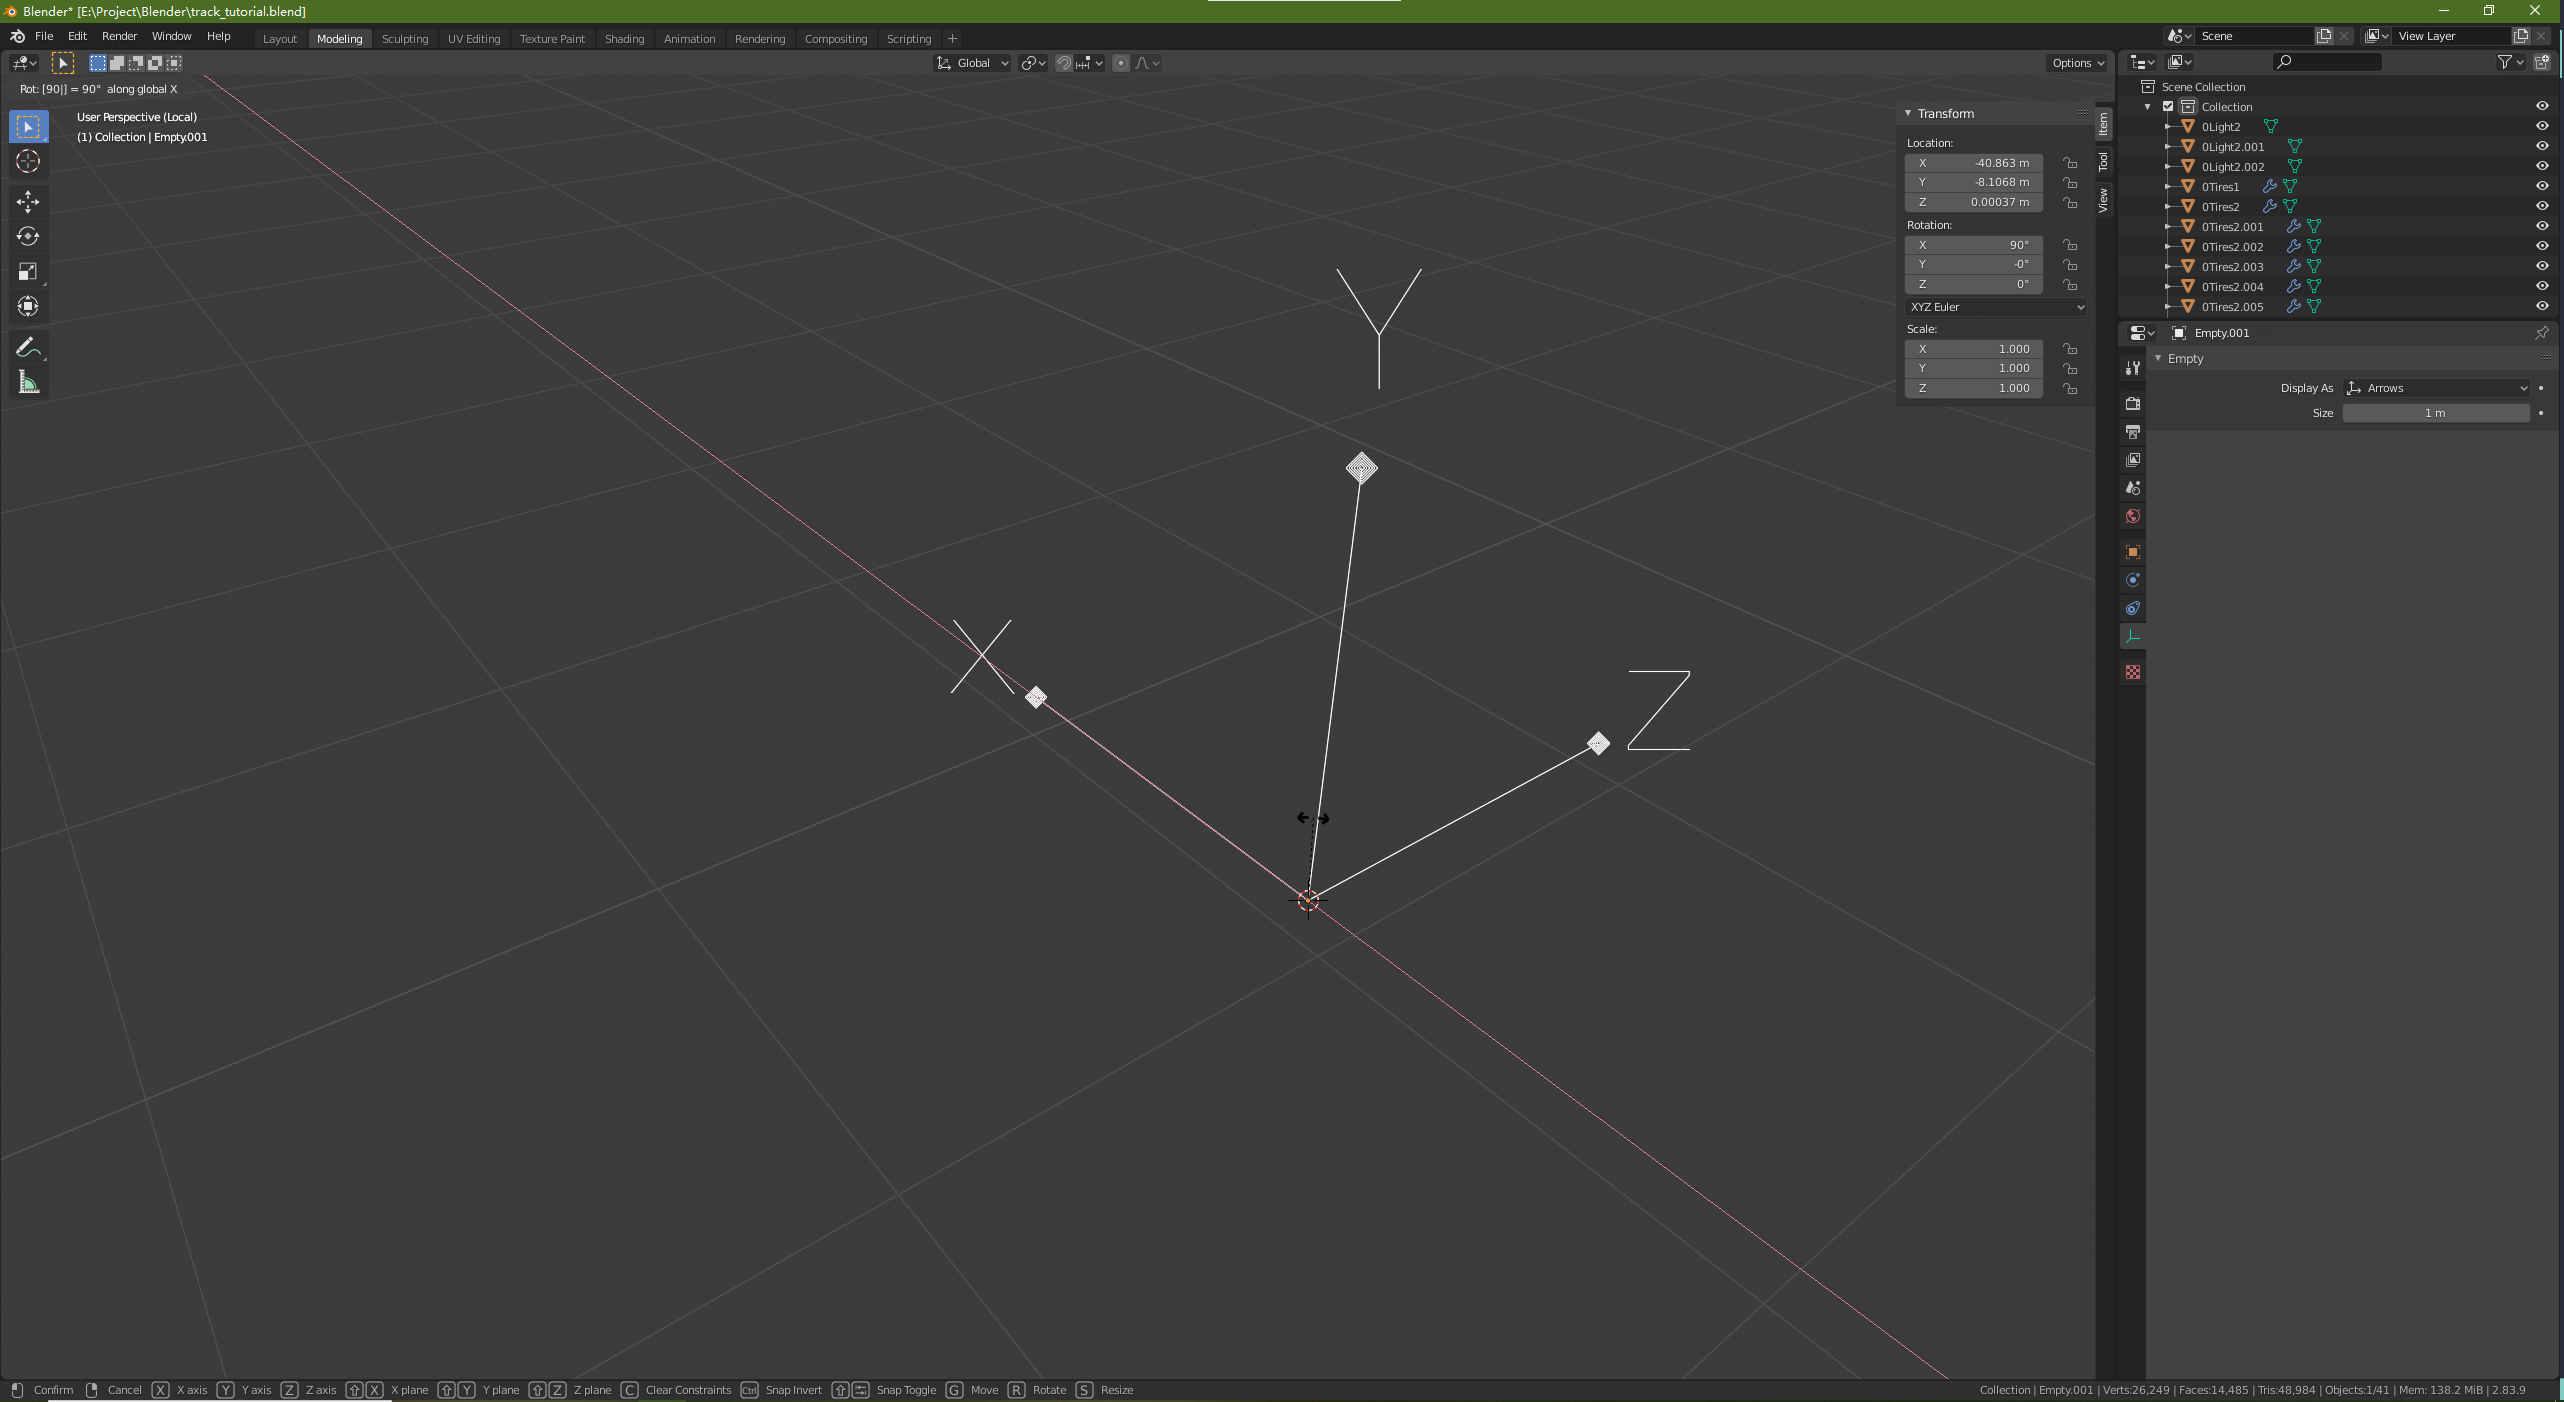This screenshot has width=2564, height=1402.
Task: Collapse the Transform panel
Action: [1908, 114]
